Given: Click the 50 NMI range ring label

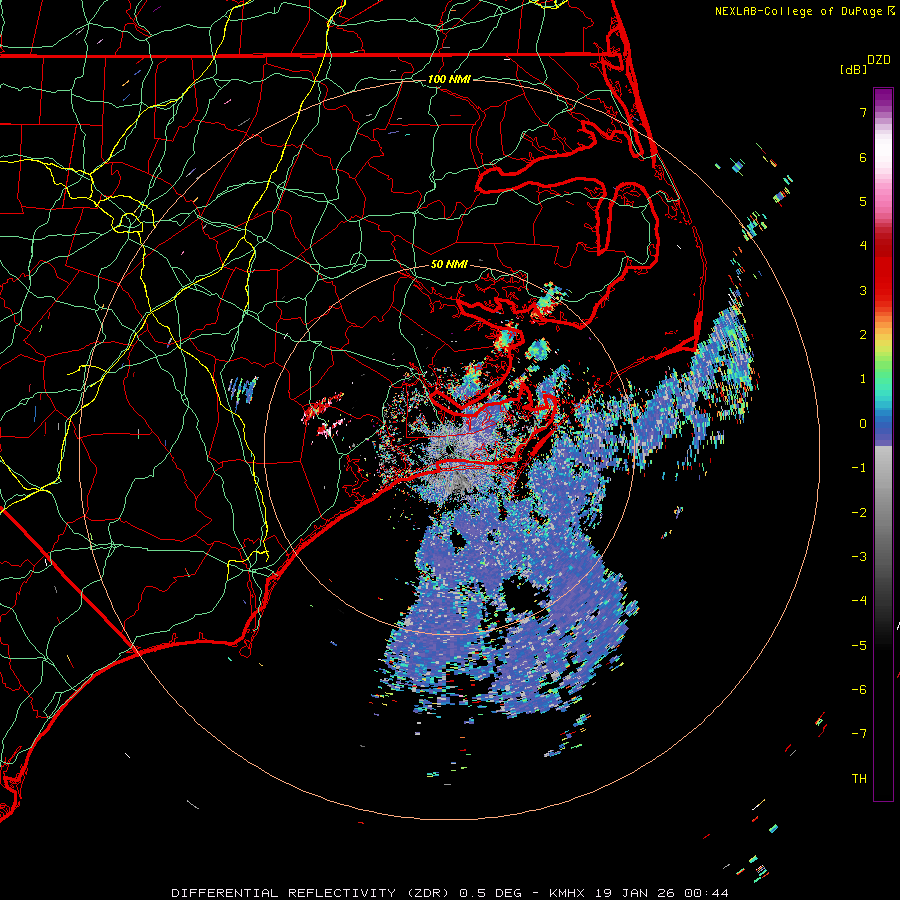Looking at the screenshot, I should point(449,264).
